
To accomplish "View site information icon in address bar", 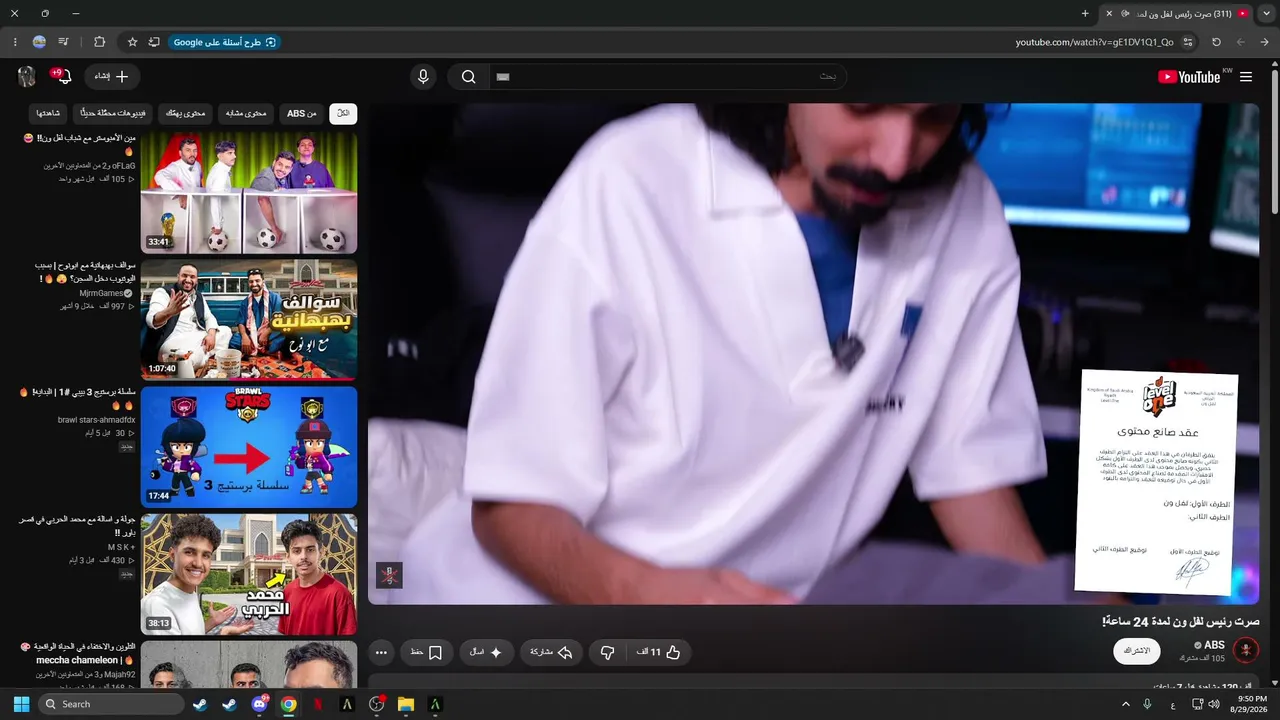I will 1188,42.
